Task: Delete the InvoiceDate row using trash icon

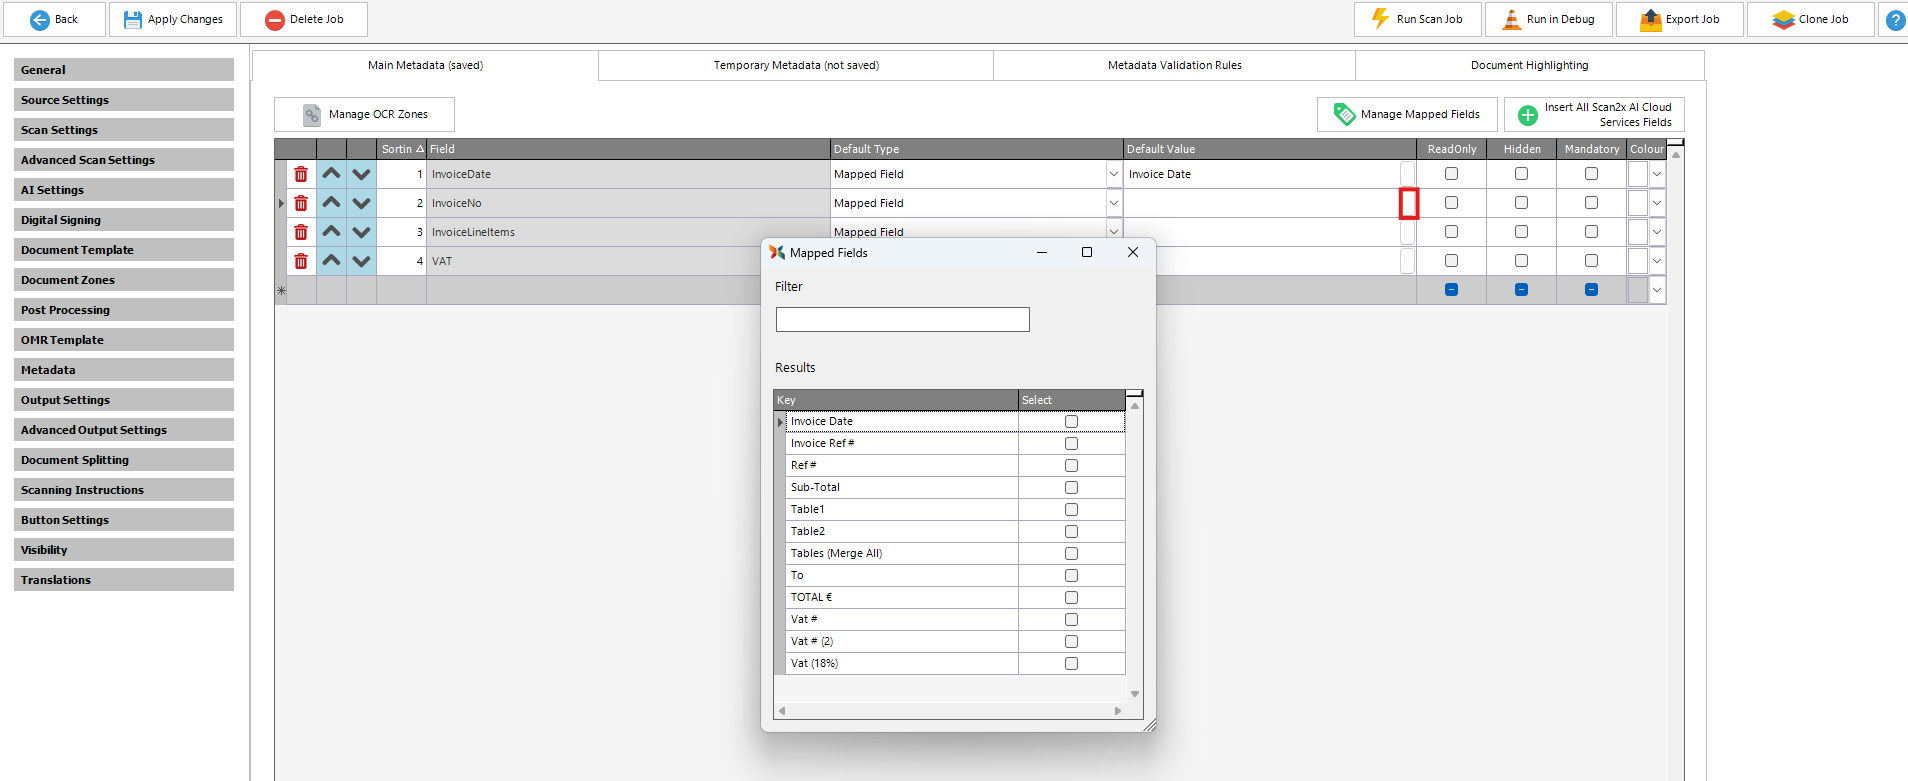Action: (x=301, y=174)
